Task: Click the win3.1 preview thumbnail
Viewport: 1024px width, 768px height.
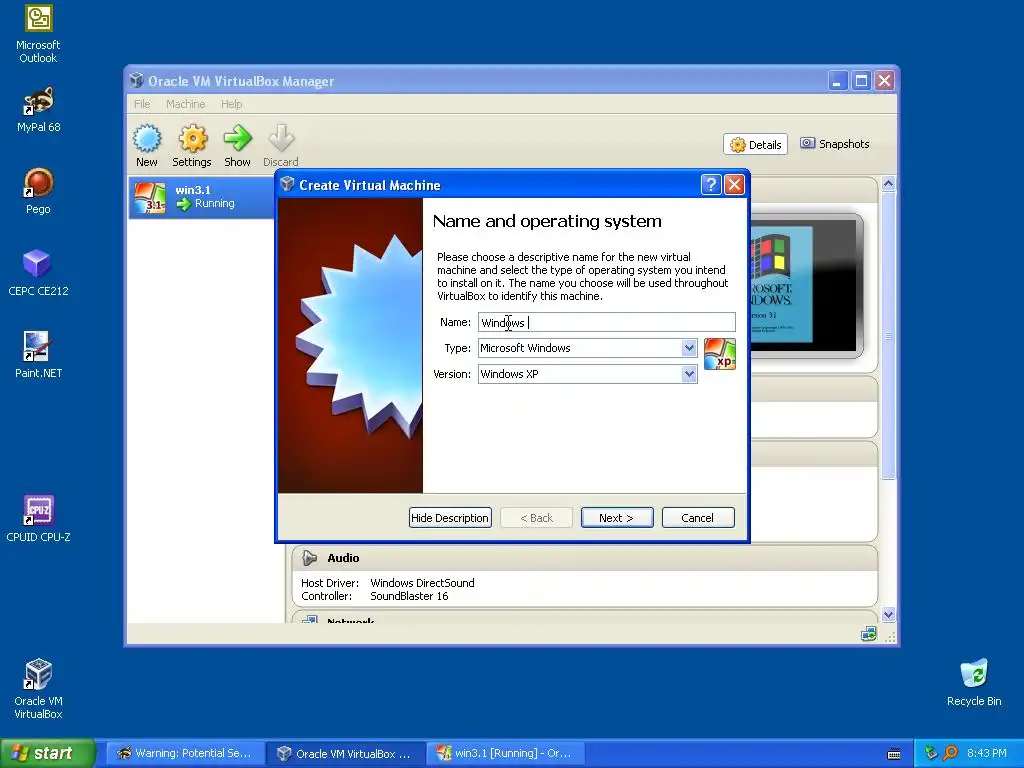Action: coord(807,285)
